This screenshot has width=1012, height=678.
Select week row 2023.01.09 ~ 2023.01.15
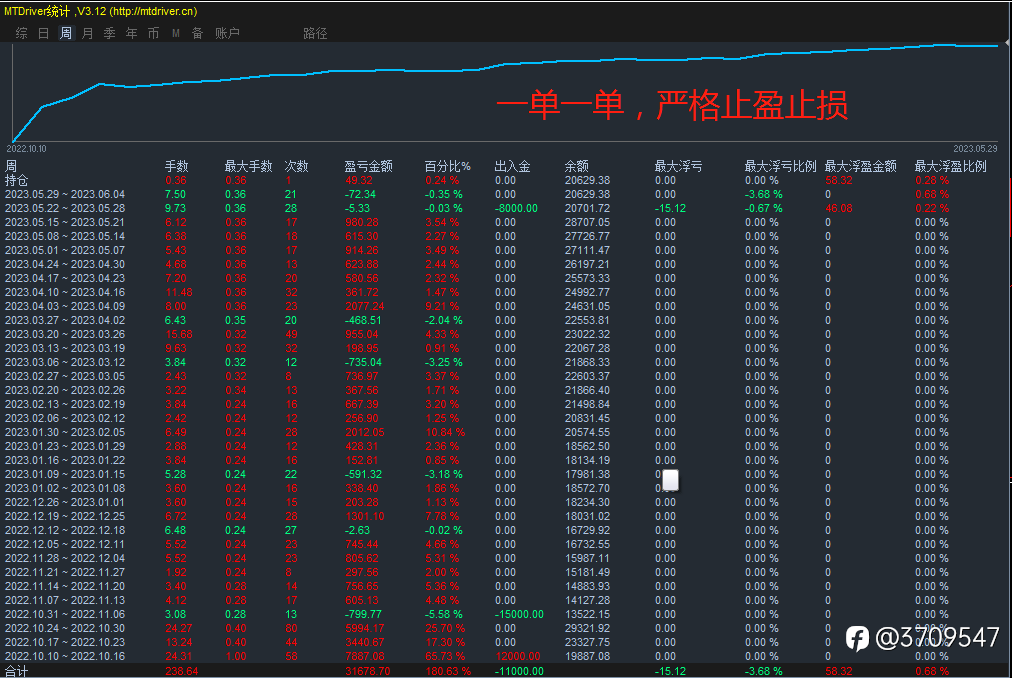click(x=506, y=474)
